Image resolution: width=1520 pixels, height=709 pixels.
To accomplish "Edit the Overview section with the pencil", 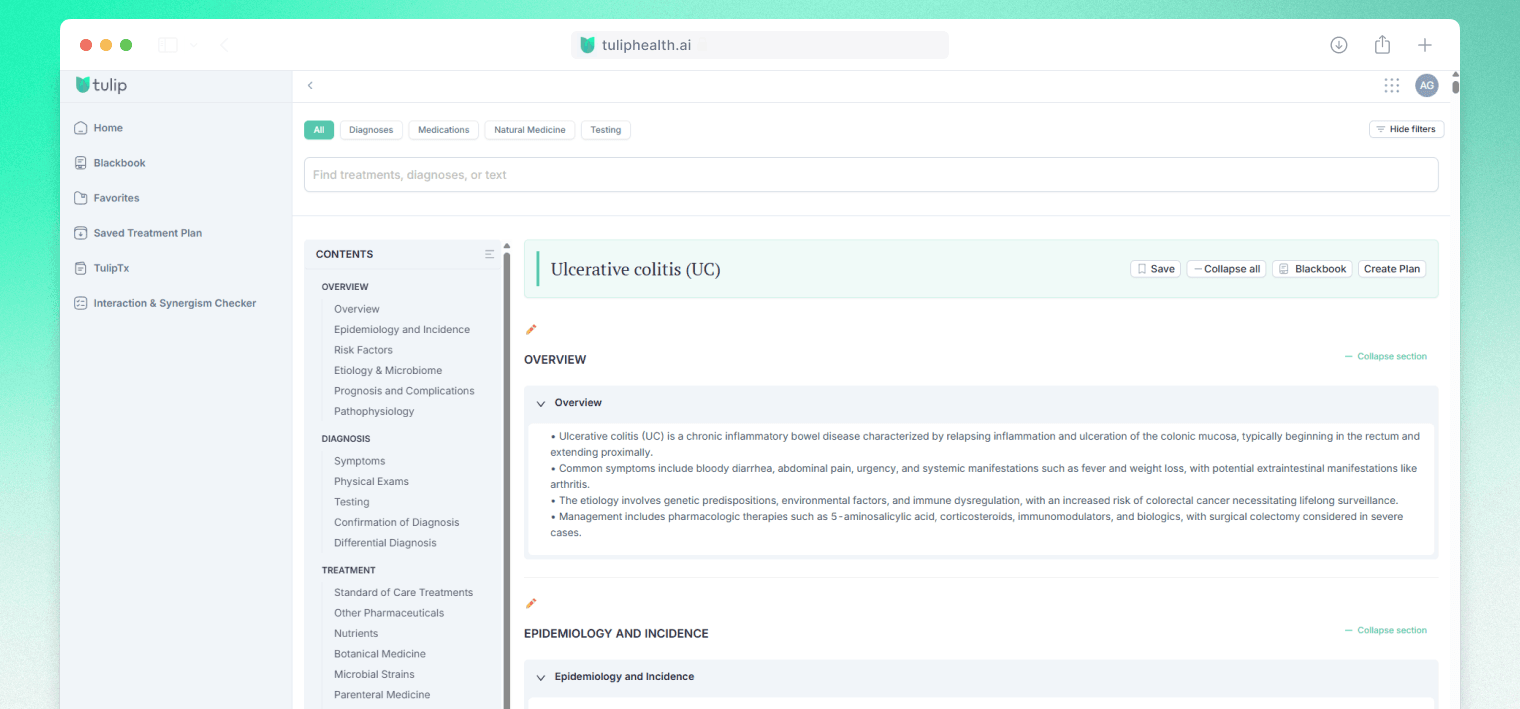I will tap(531, 330).
